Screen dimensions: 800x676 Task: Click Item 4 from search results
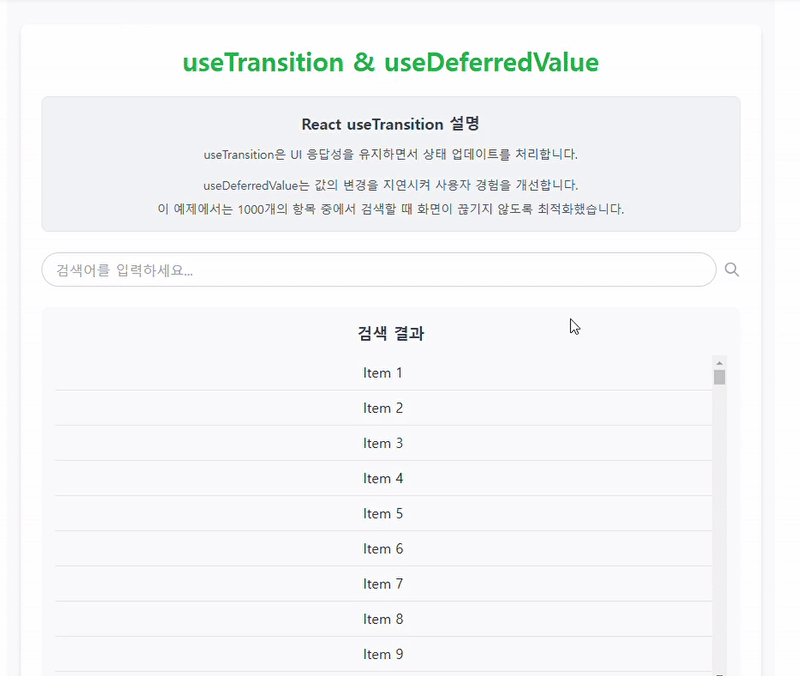click(383, 478)
